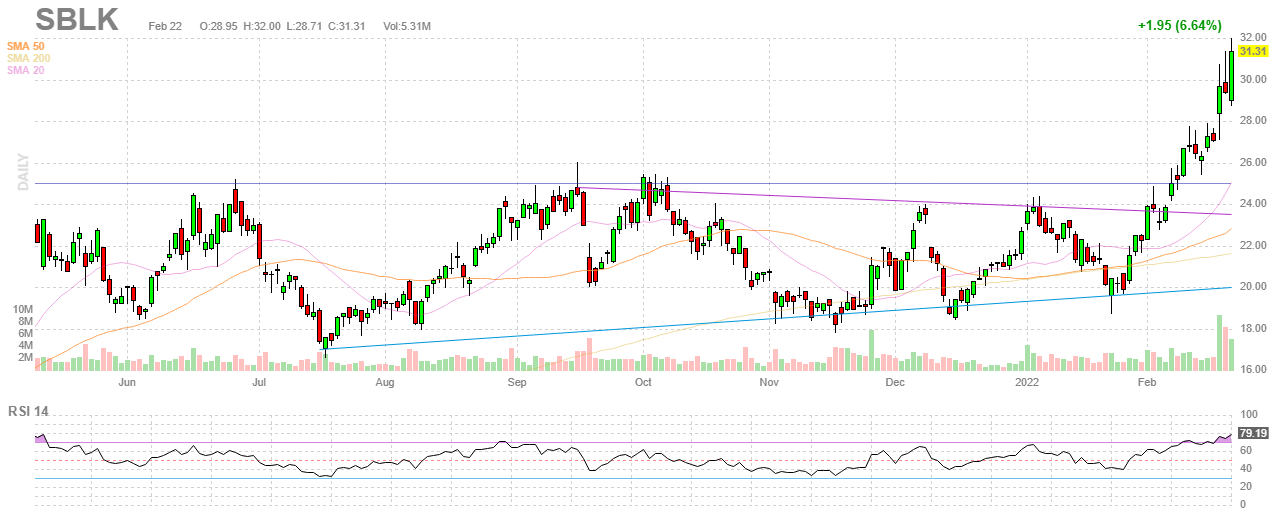Select the Jun label on time axis
Viewport: 1280px width, 520px height.
[127, 382]
